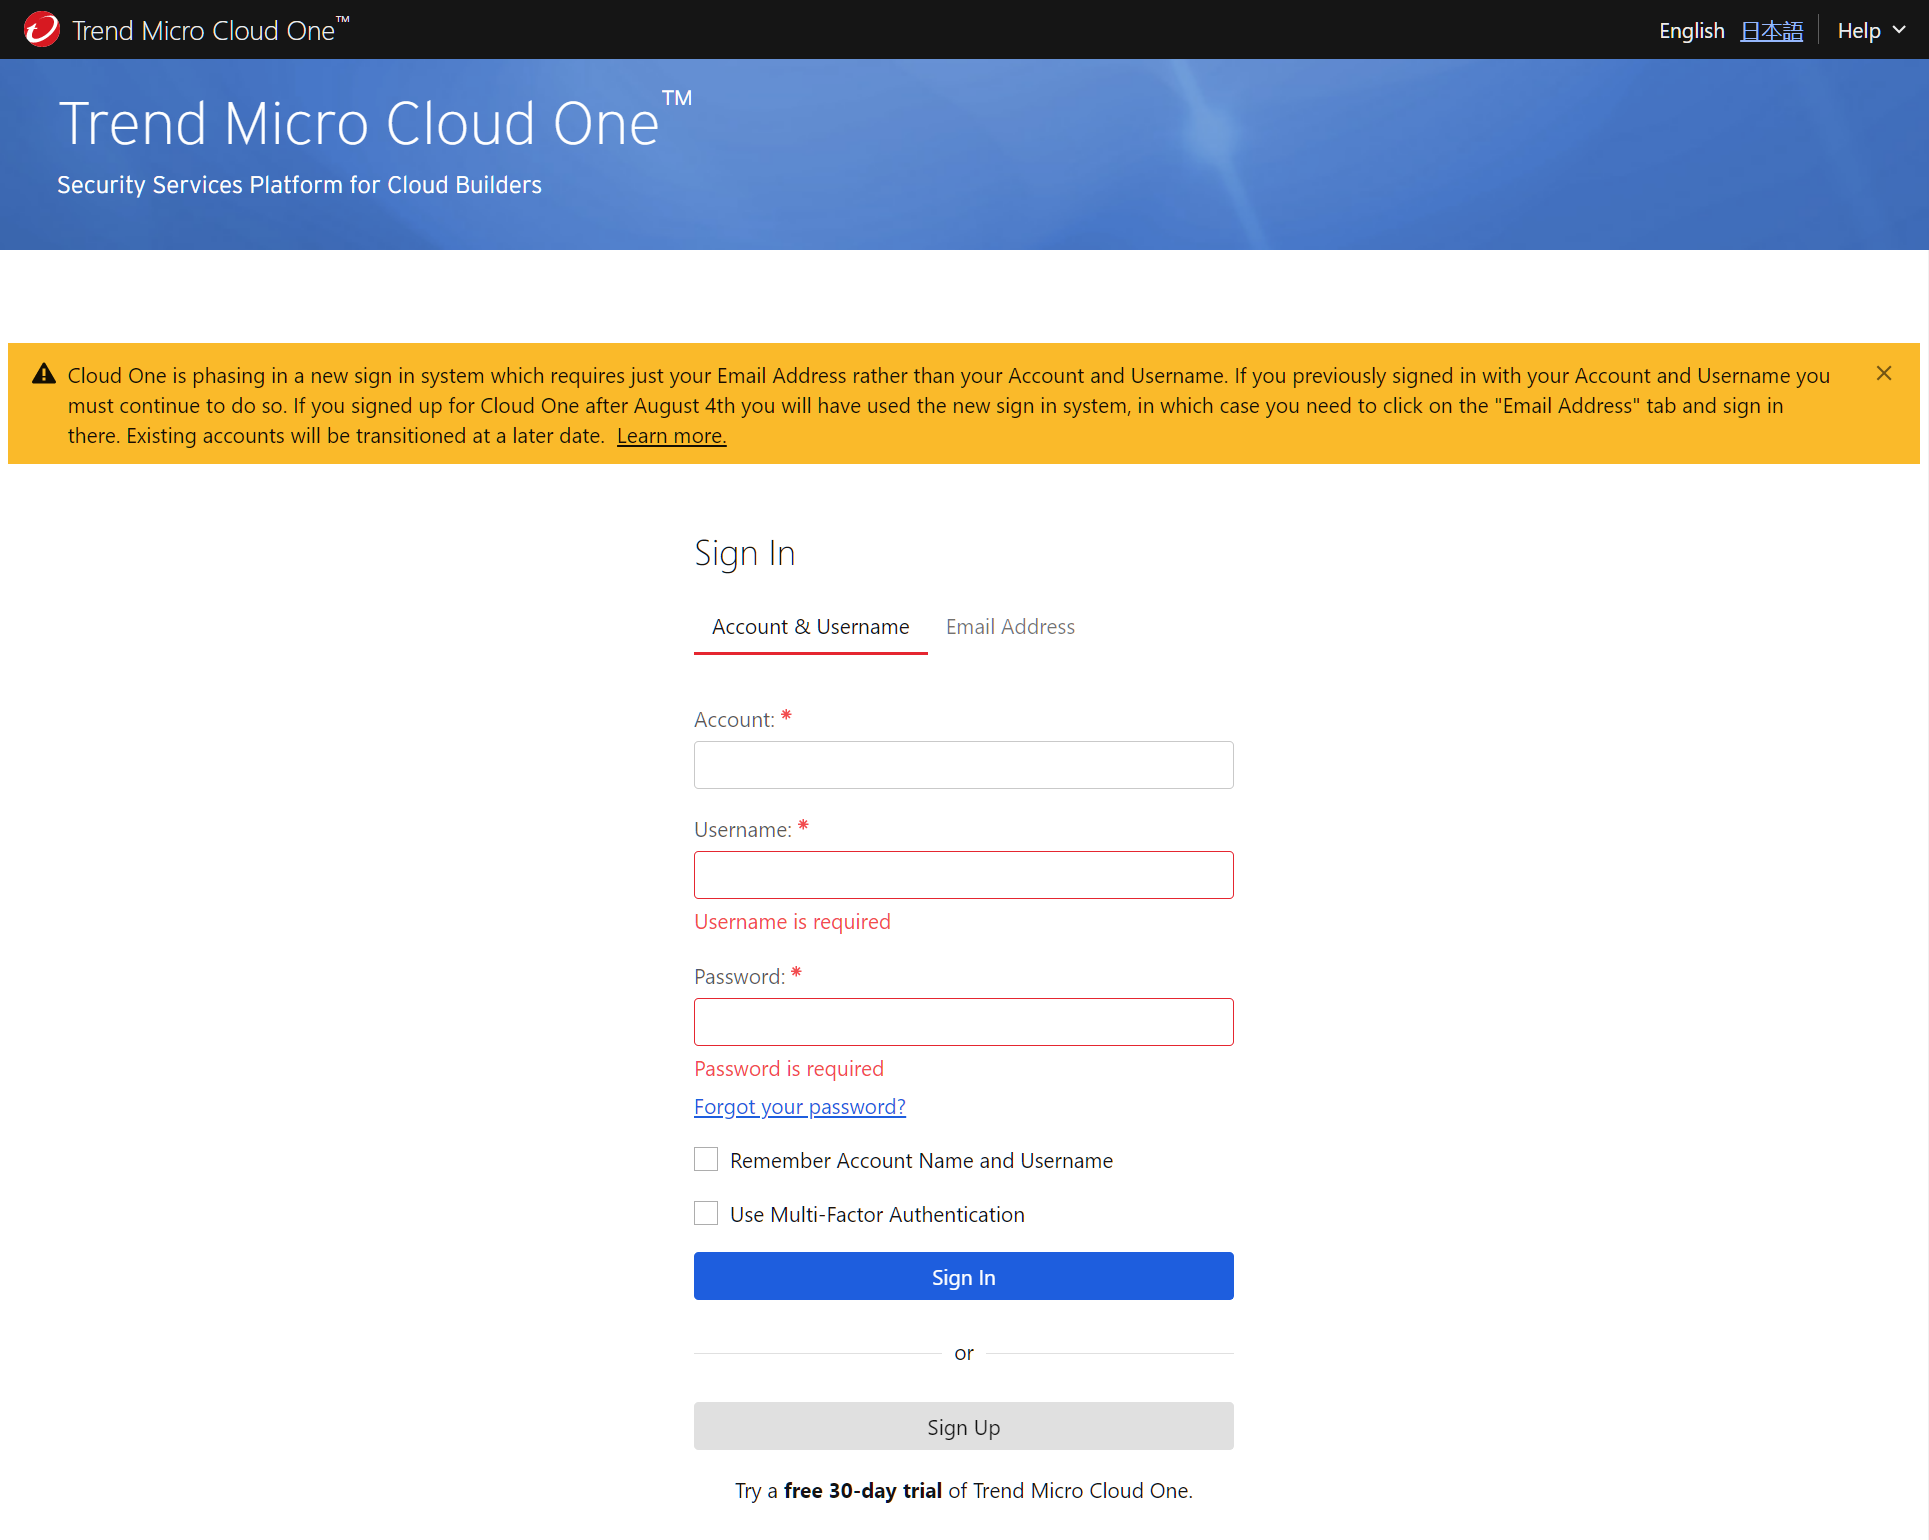Click Forgot your password link
This screenshot has width=1929, height=1540.
(x=799, y=1106)
